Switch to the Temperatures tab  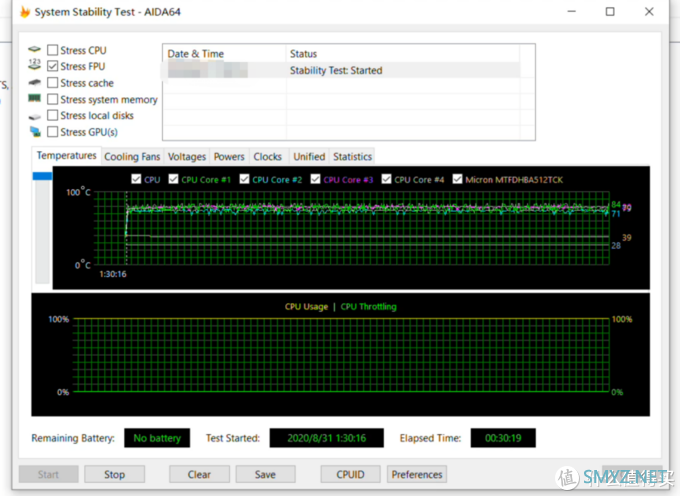click(x=66, y=156)
